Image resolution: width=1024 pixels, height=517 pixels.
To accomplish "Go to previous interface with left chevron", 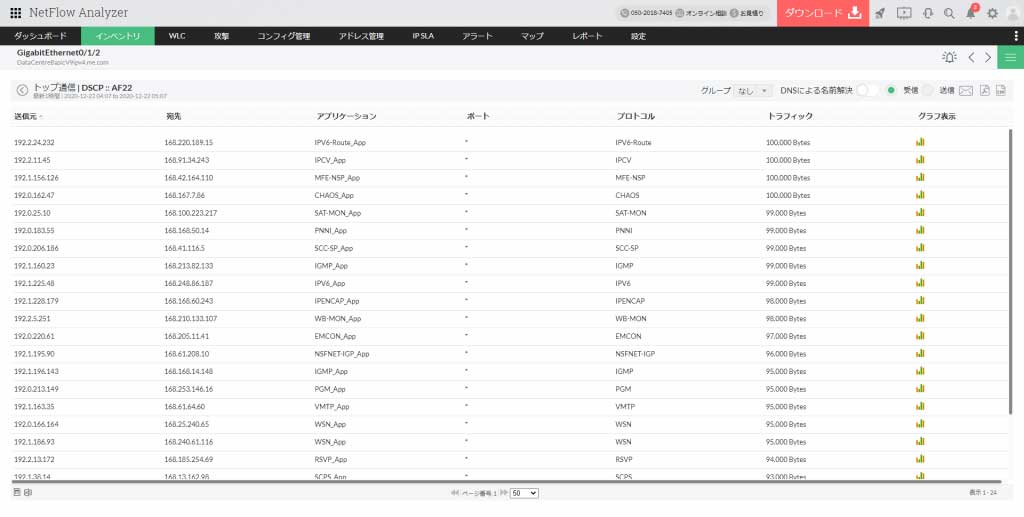I will pos(971,57).
